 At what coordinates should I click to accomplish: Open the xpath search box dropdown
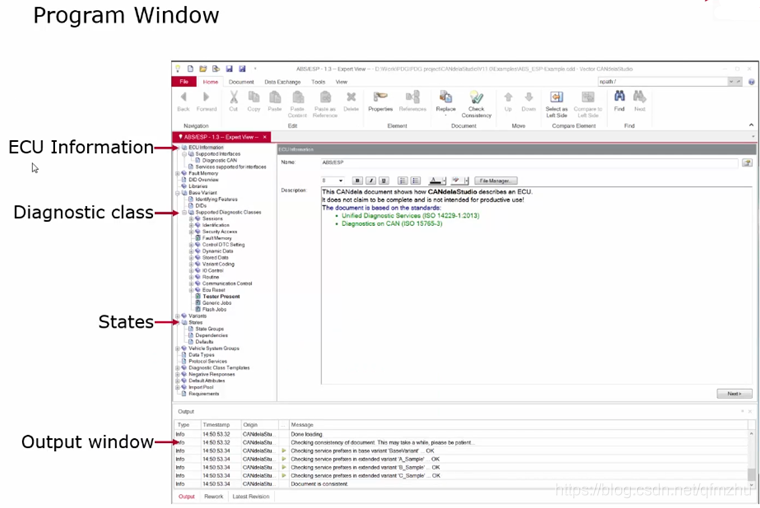click(x=731, y=81)
